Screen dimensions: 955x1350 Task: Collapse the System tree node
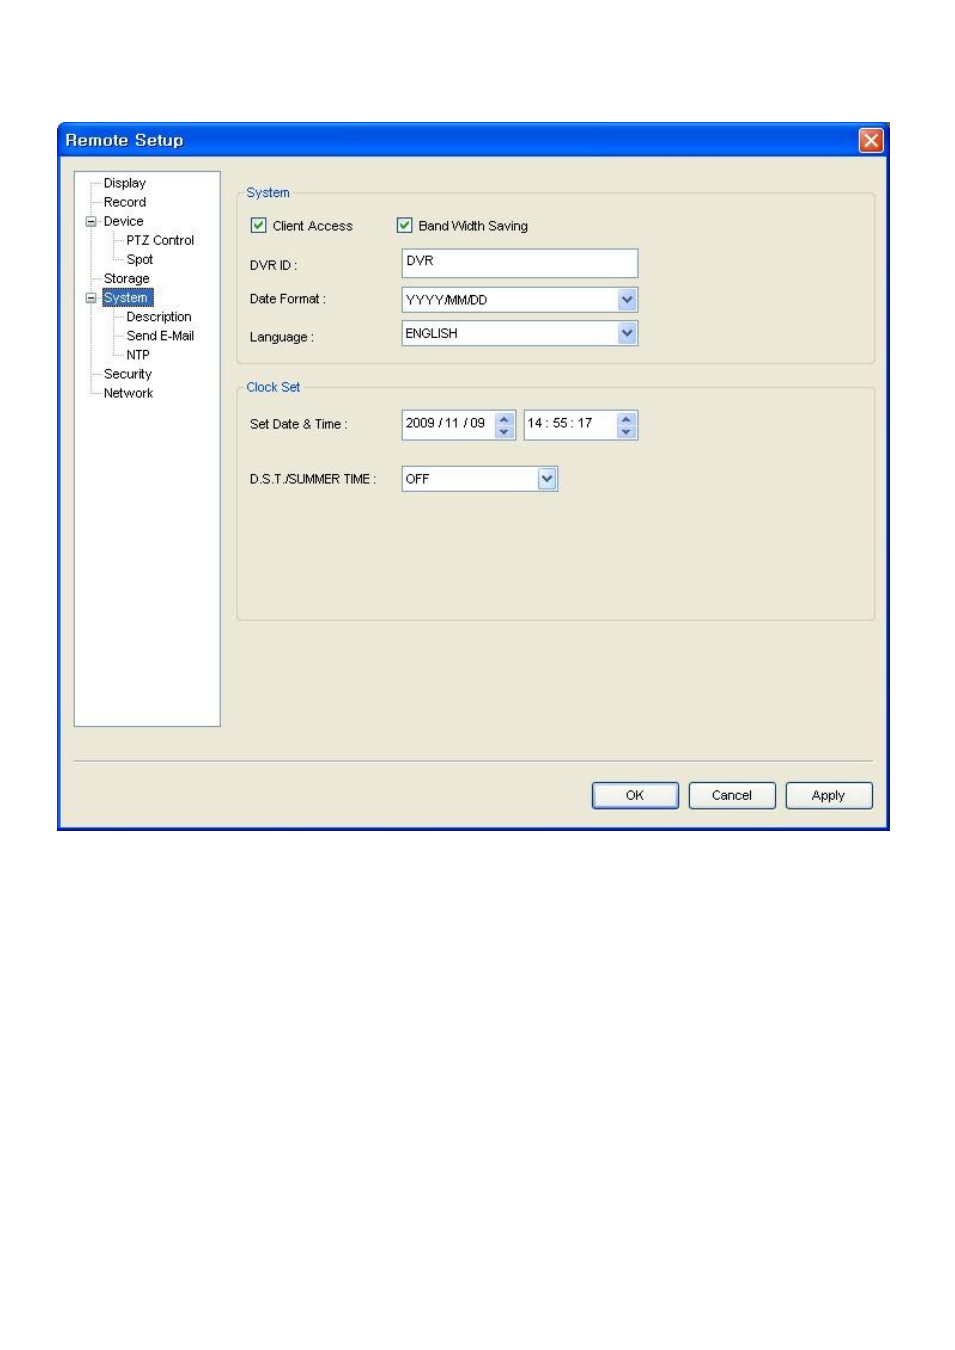[x=91, y=298]
